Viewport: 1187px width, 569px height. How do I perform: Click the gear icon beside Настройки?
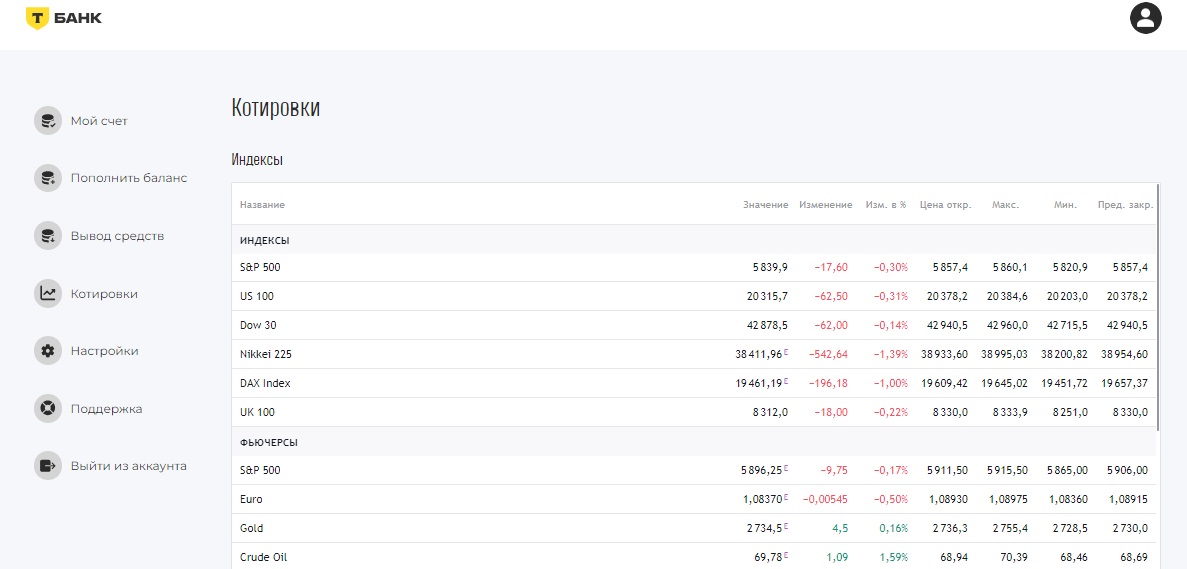click(x=47, y=351)
